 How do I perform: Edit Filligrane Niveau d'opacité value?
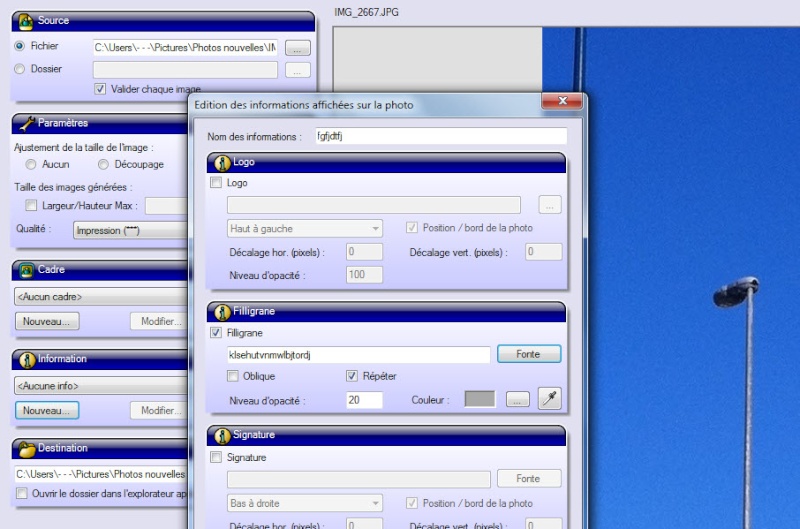(364, 400)
